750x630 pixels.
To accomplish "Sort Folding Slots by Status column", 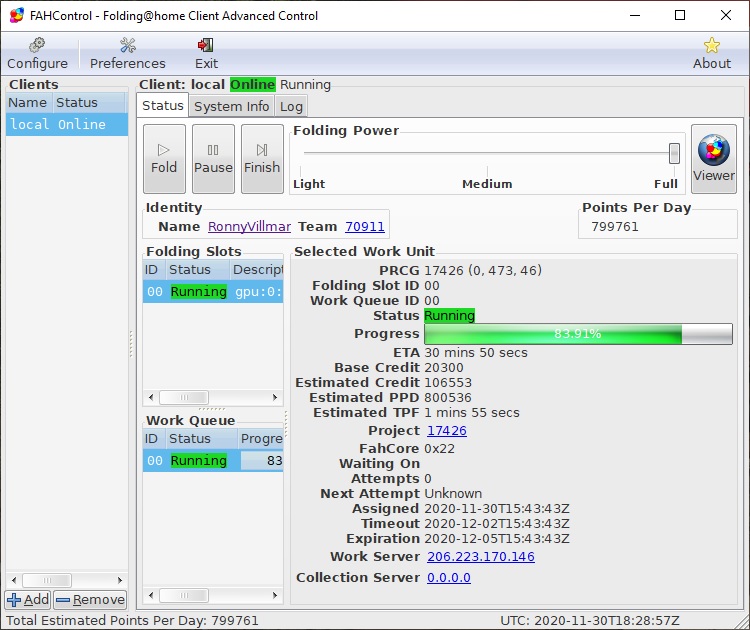I will click(x=198, y=270).
